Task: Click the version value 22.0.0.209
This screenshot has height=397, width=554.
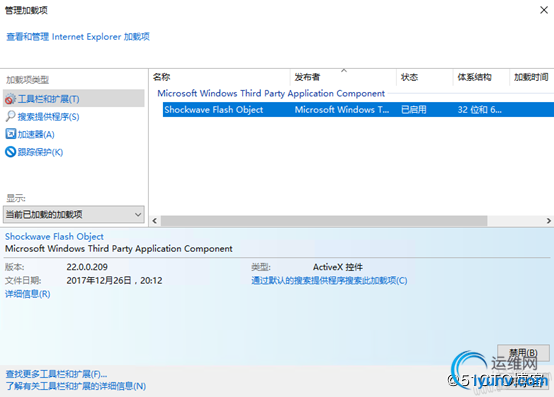Action: 87,267
